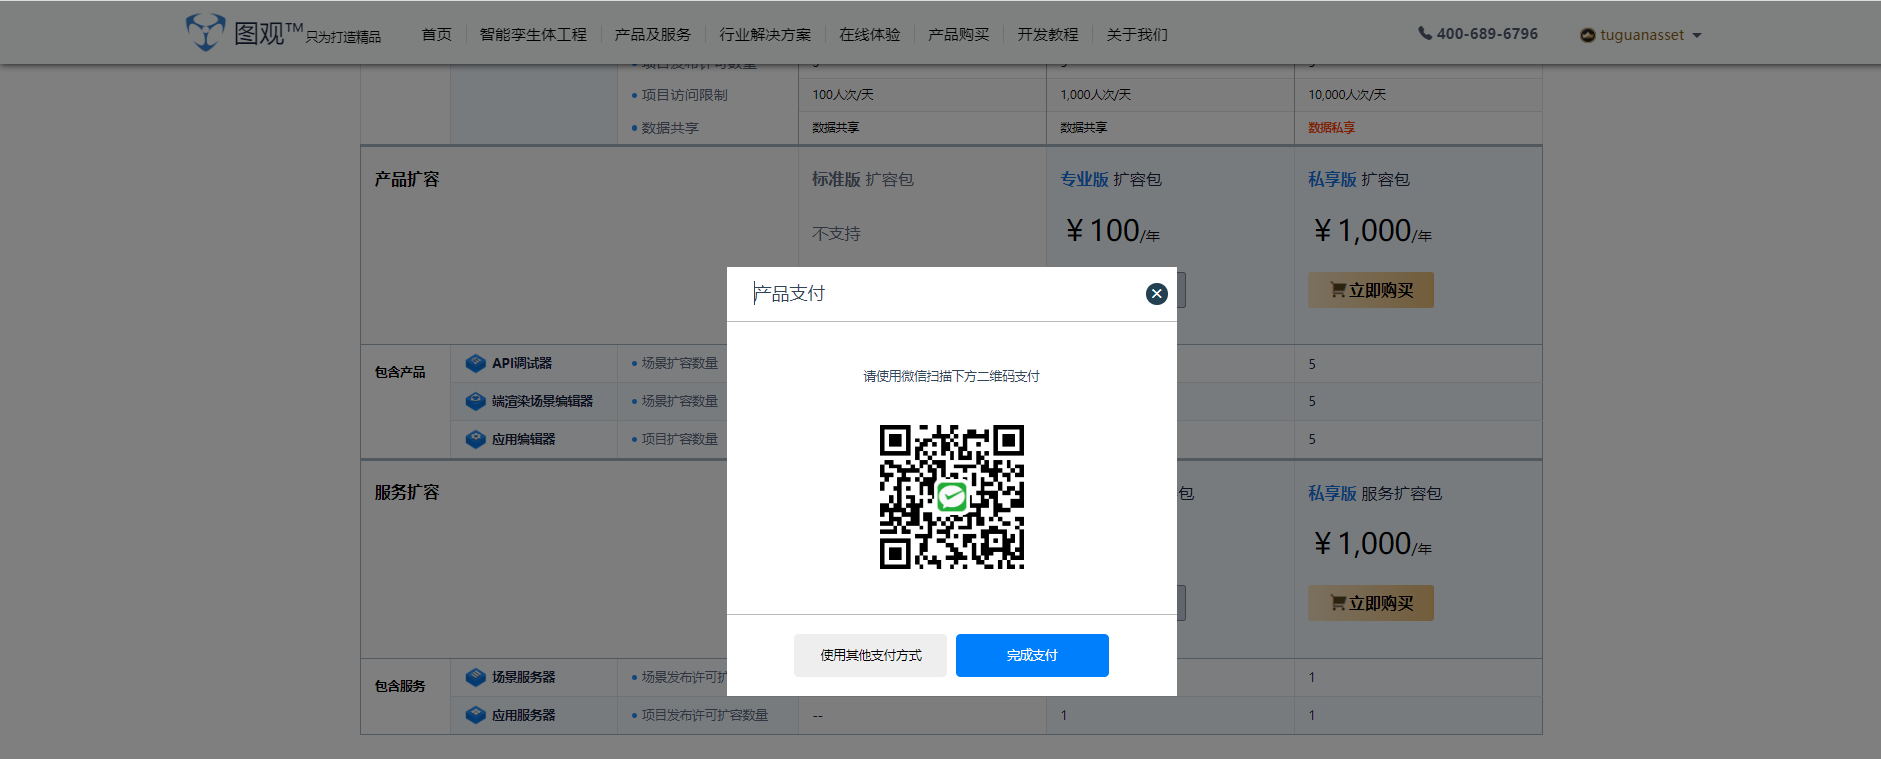Click the 场景服务器 service icon
This screenshot has height=759, width=1881.
click(x=476, y=677)
